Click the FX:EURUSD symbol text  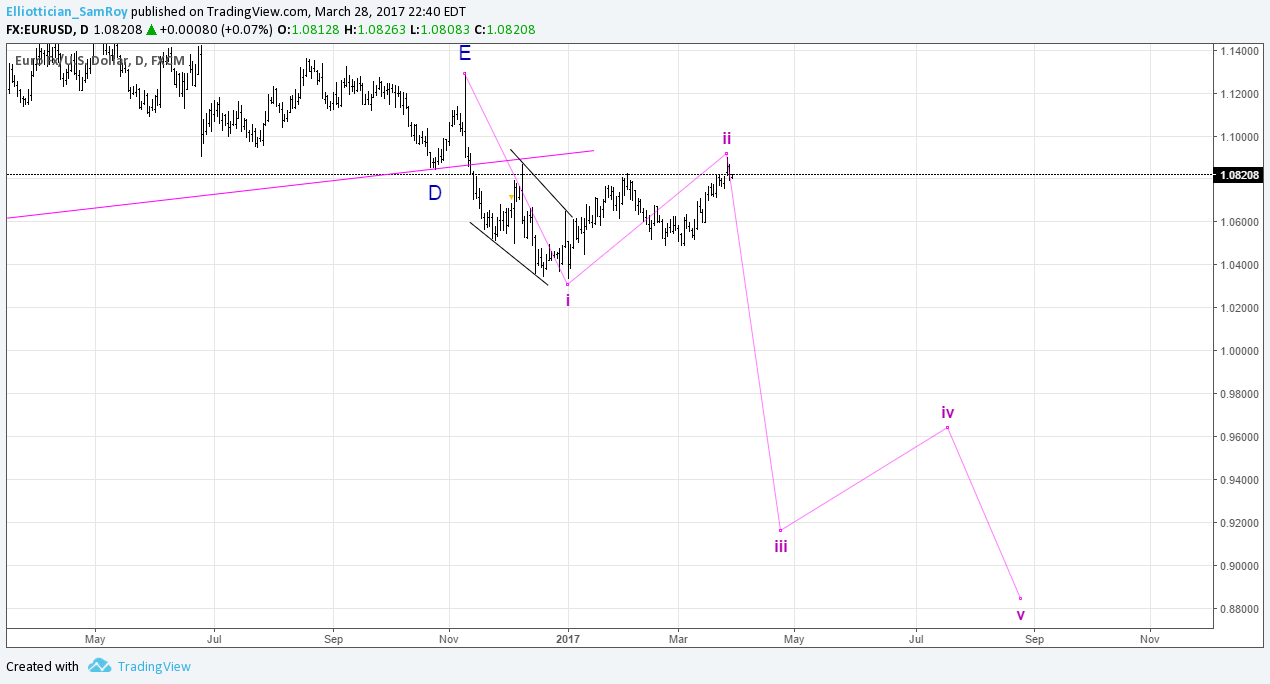40,30
